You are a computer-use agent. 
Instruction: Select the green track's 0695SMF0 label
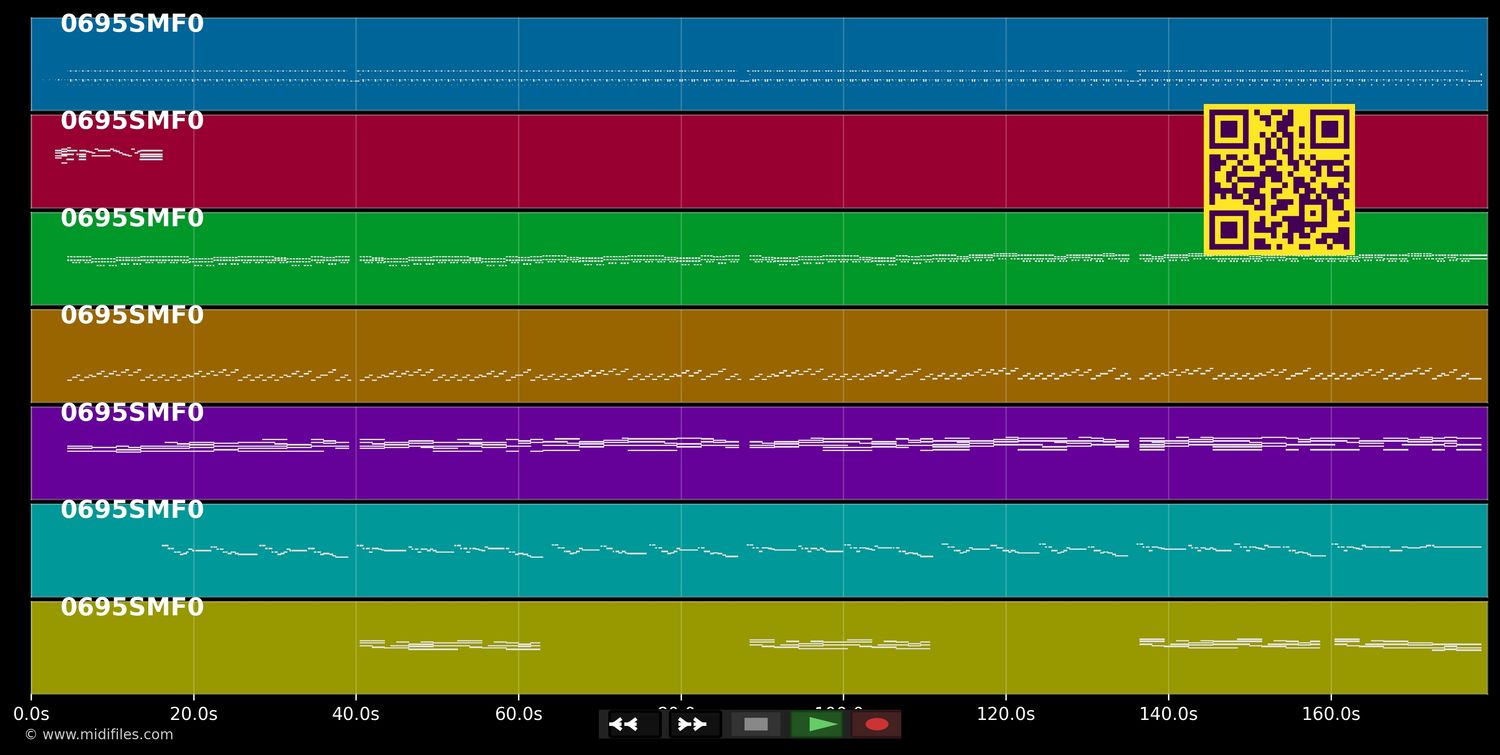tap(132, 219)
